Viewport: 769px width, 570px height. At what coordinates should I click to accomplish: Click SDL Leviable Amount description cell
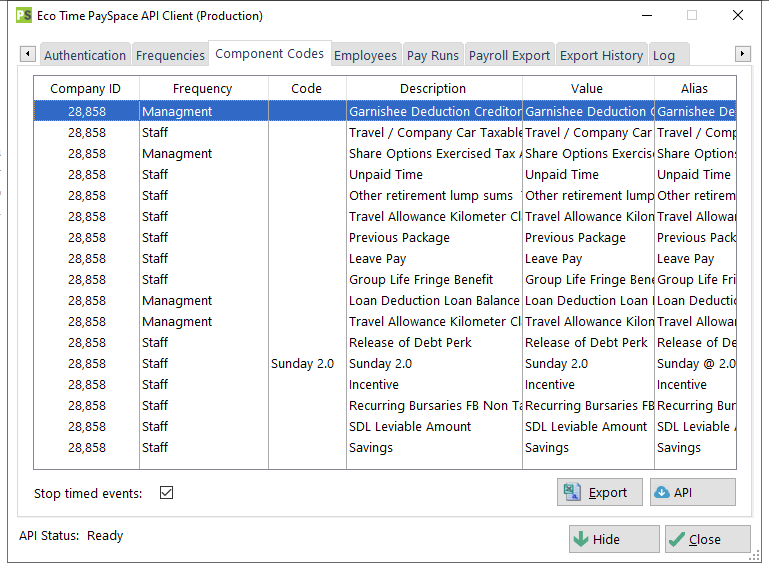coord(435,426)
